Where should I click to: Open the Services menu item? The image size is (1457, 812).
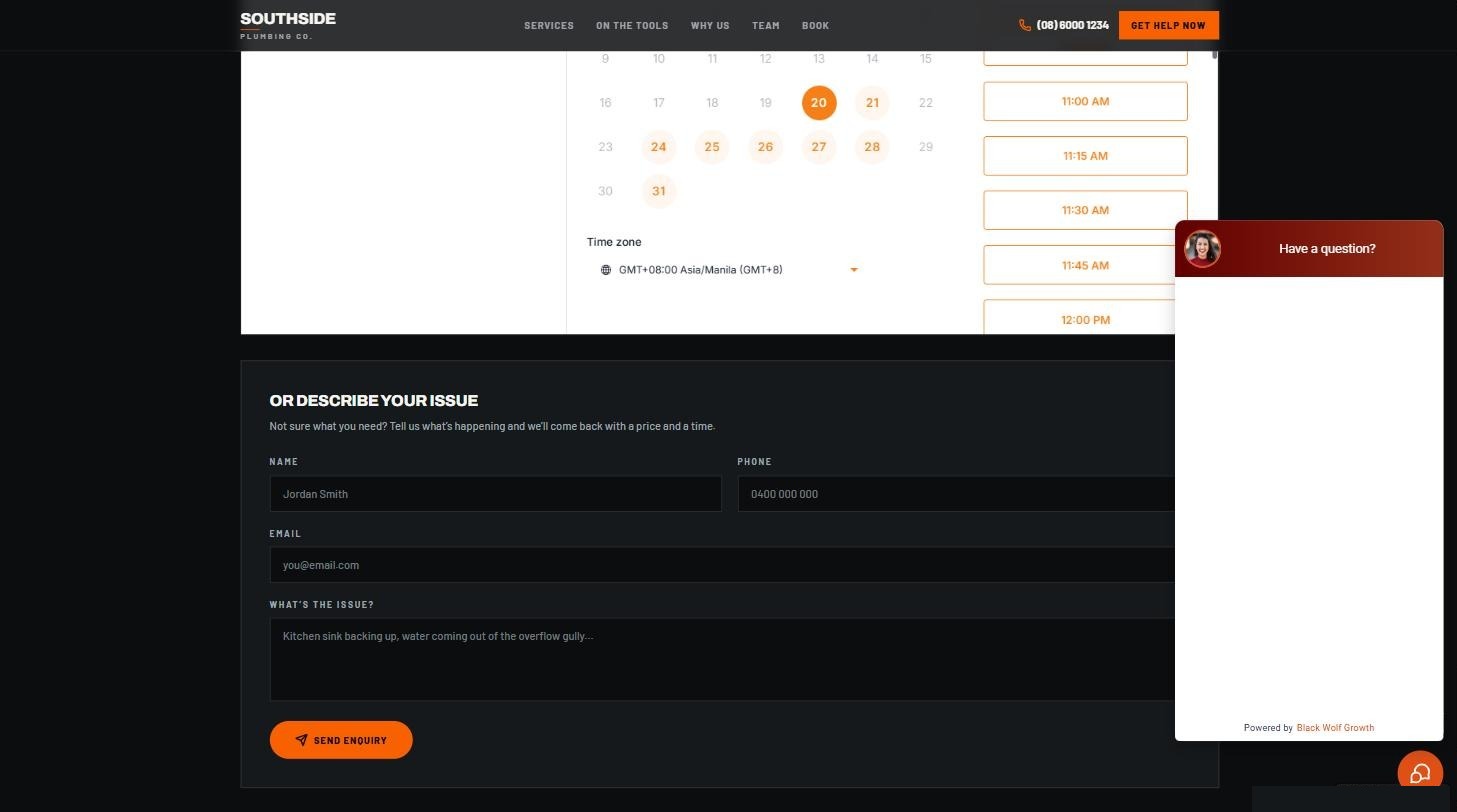(x=549, y=26)
